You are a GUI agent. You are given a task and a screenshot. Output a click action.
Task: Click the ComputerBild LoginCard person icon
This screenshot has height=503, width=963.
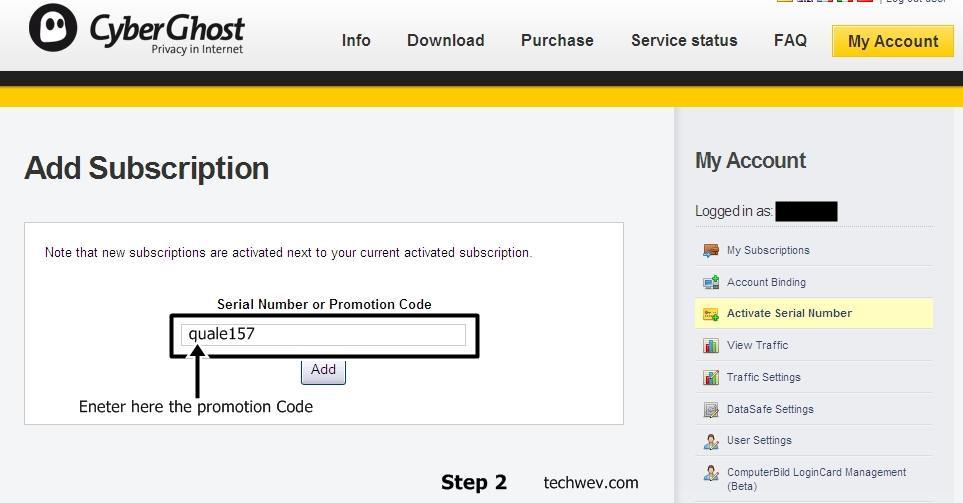(x=711, y=473)
